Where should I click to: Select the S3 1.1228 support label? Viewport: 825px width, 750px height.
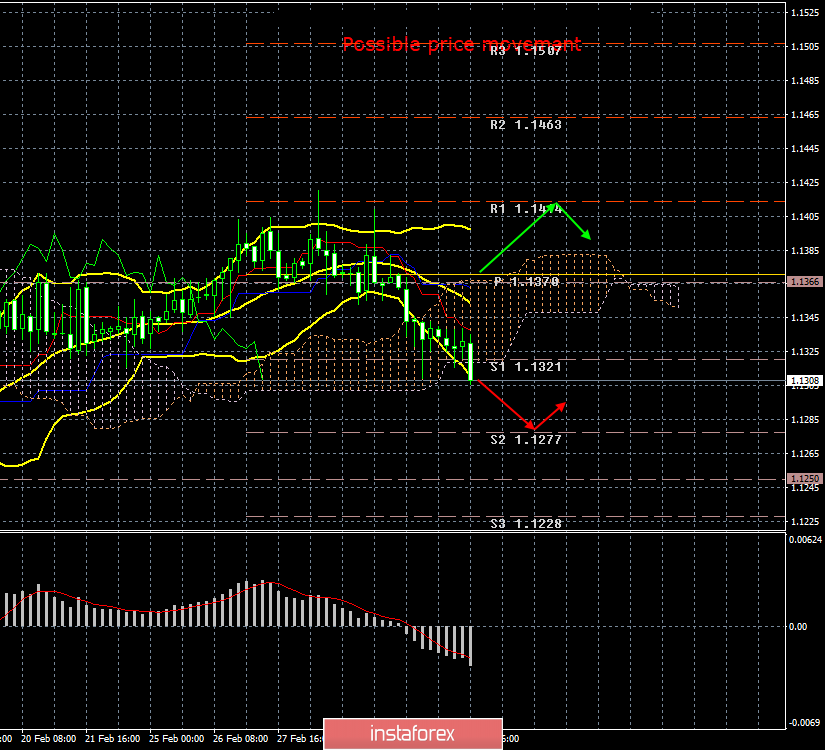point(526,524)
